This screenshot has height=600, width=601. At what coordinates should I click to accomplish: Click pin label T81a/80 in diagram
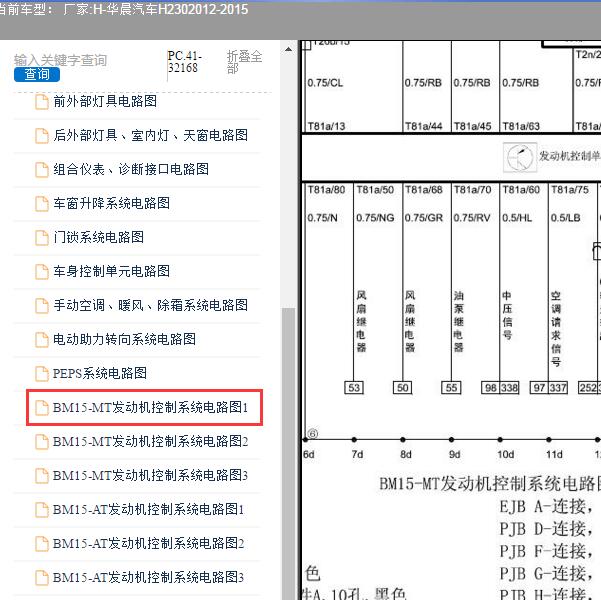pos(327,190)
